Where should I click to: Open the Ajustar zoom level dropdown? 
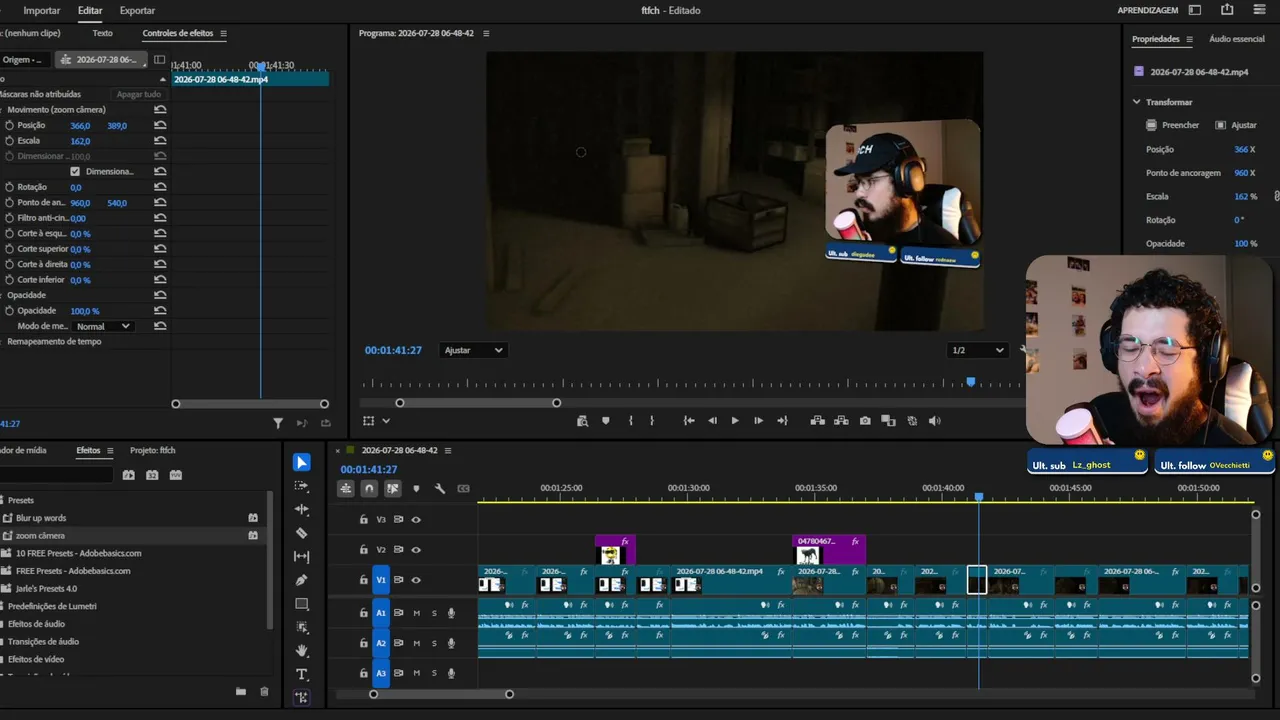(473, 350)
